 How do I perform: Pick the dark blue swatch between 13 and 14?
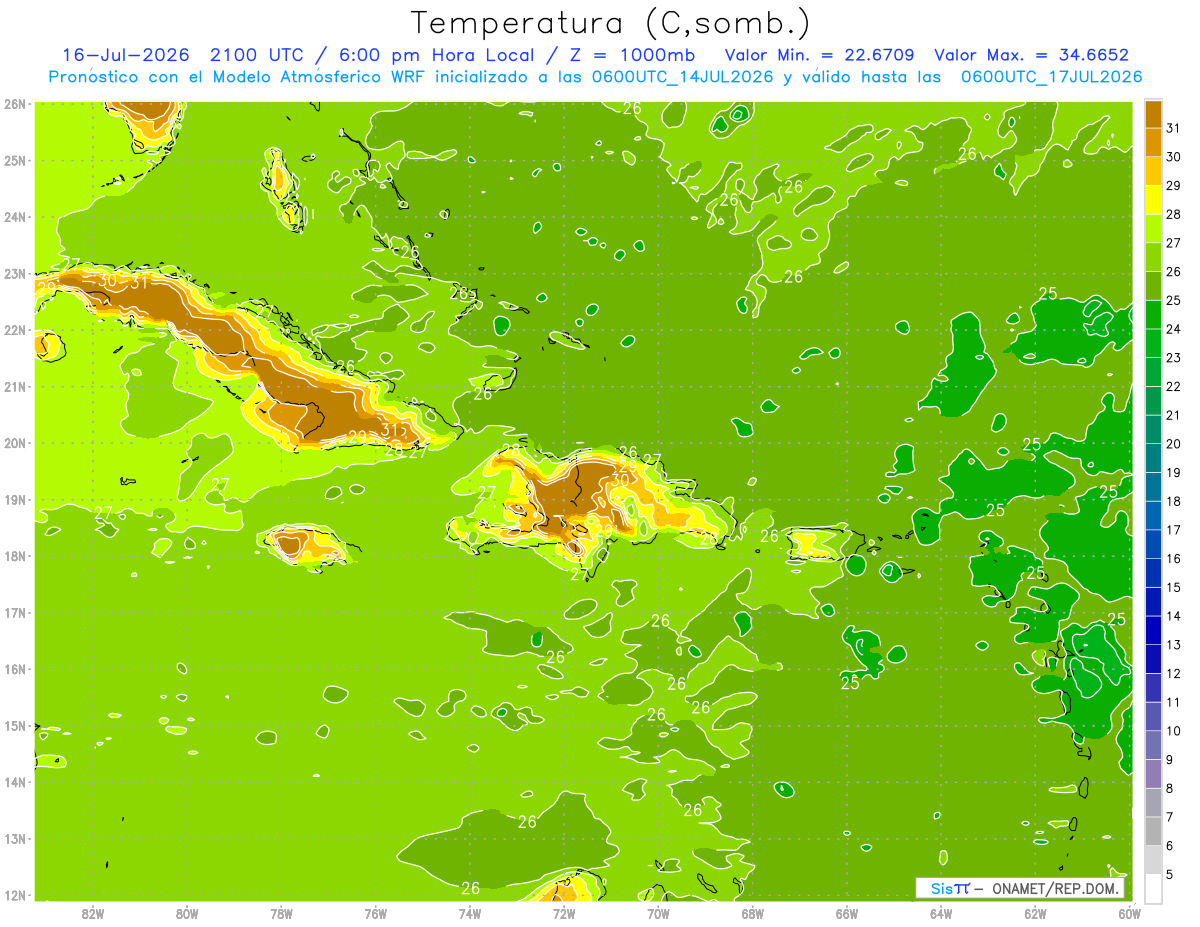(1153, 630)
